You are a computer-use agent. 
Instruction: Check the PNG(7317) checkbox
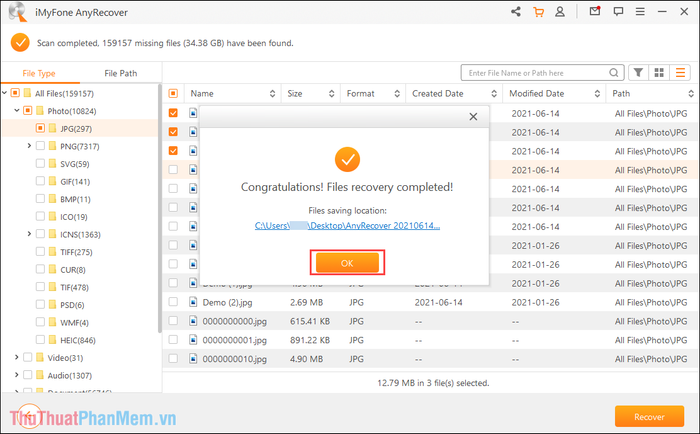[x=40, y=146]
